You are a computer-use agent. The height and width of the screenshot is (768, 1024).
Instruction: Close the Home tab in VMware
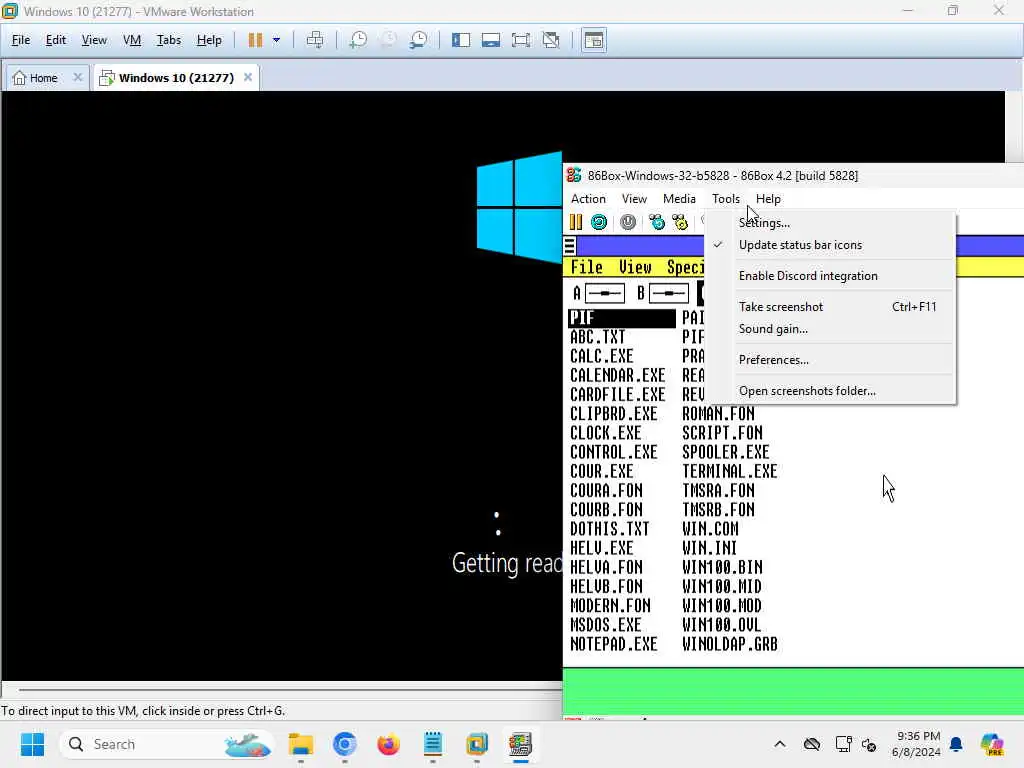(78, 77)
